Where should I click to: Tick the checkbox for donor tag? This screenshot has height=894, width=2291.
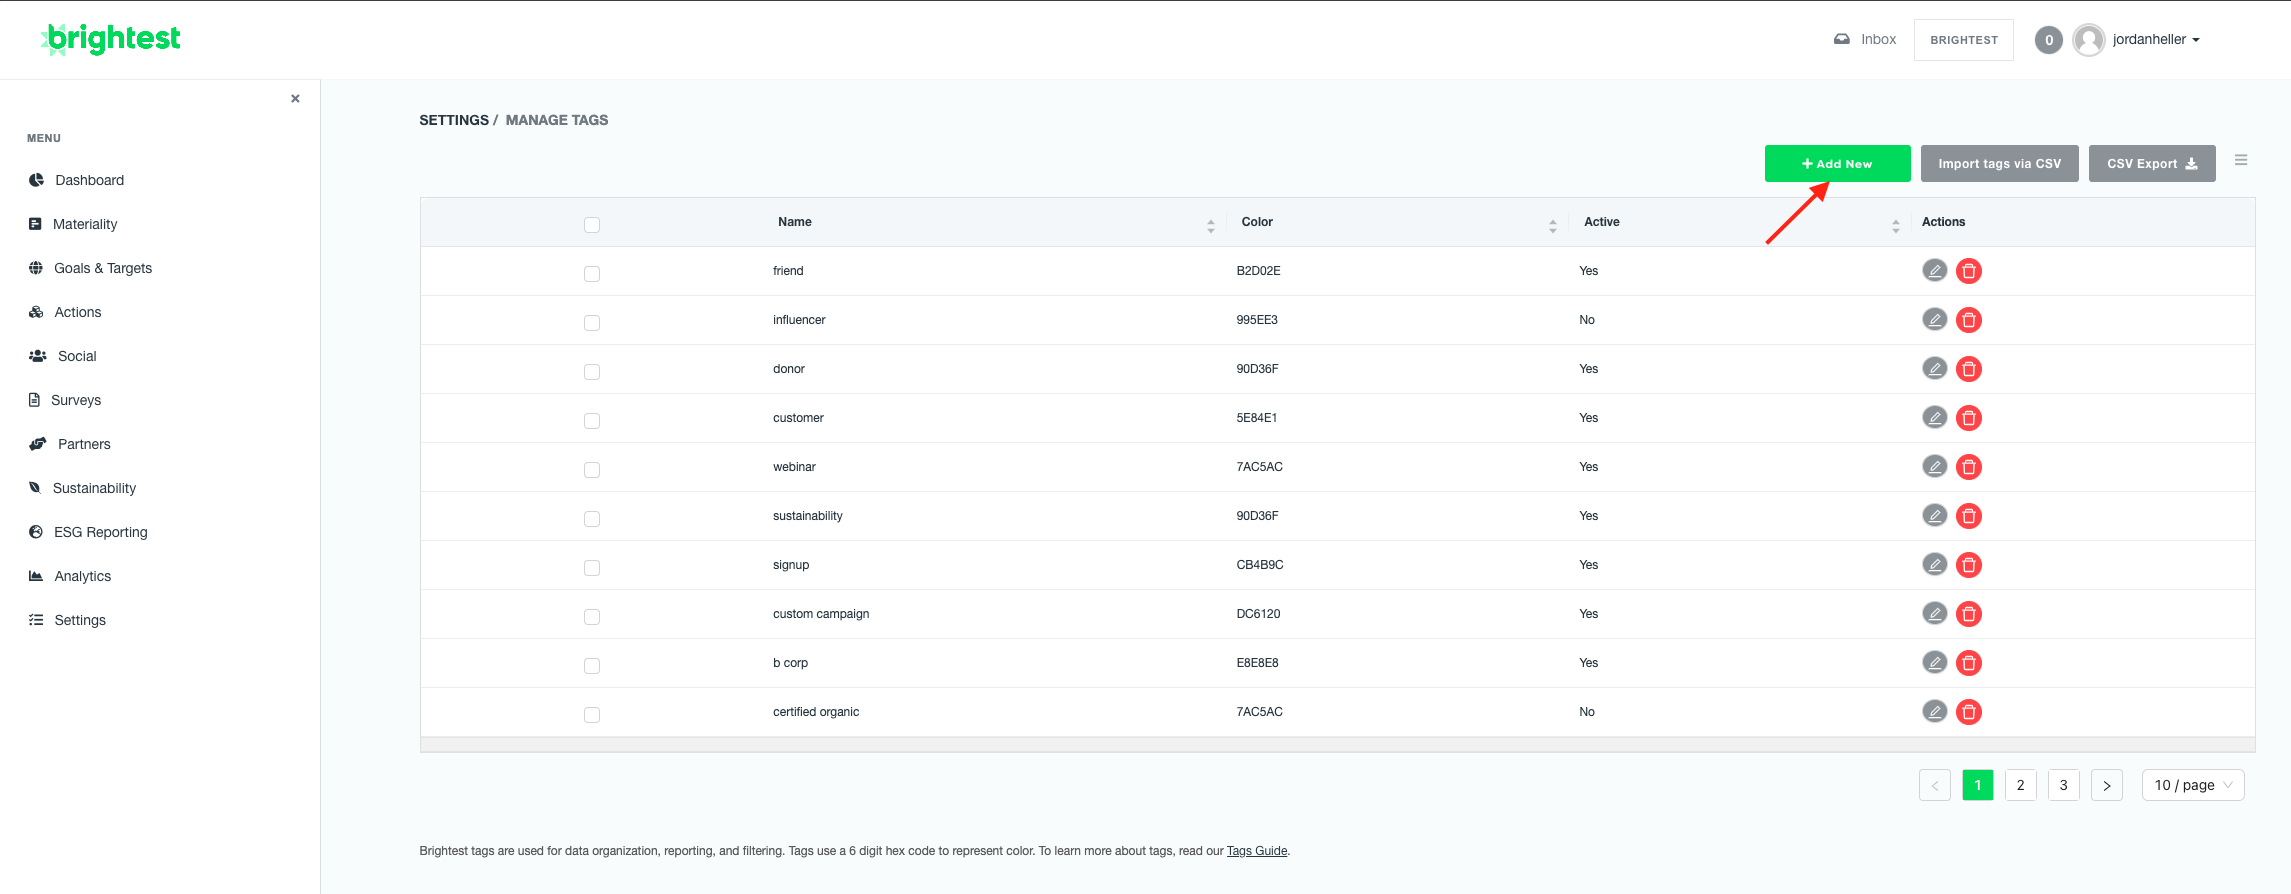(x=592, y=372)
